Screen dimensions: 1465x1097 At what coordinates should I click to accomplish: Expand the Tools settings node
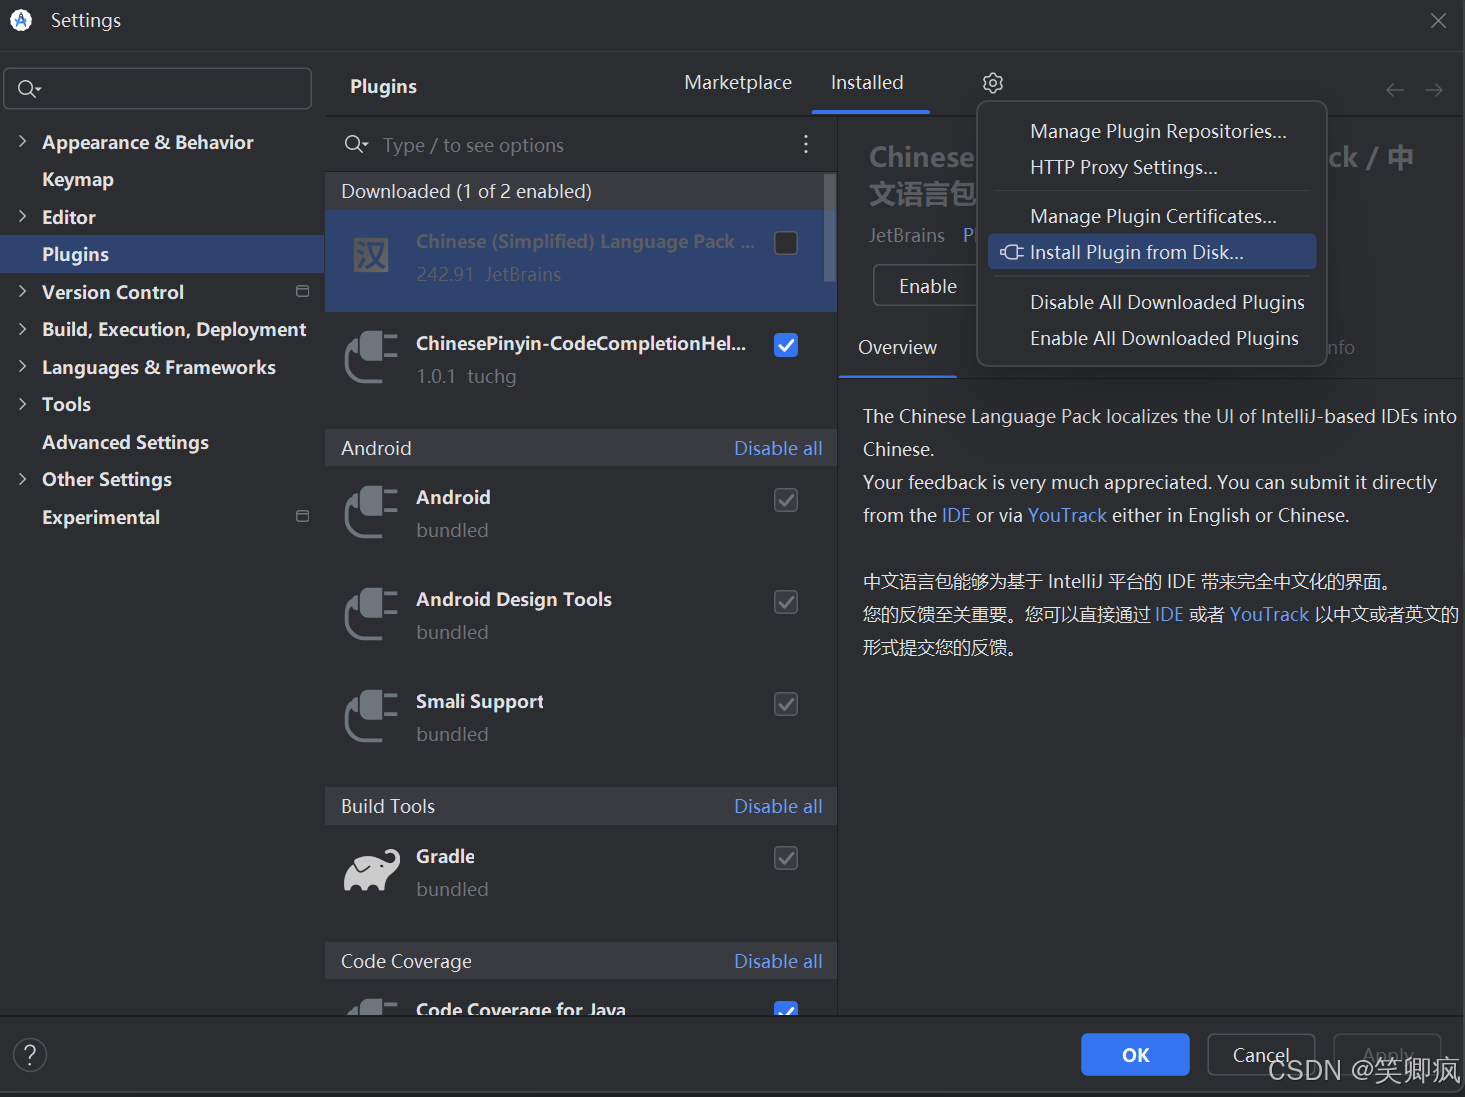click(x=22, y=404)
